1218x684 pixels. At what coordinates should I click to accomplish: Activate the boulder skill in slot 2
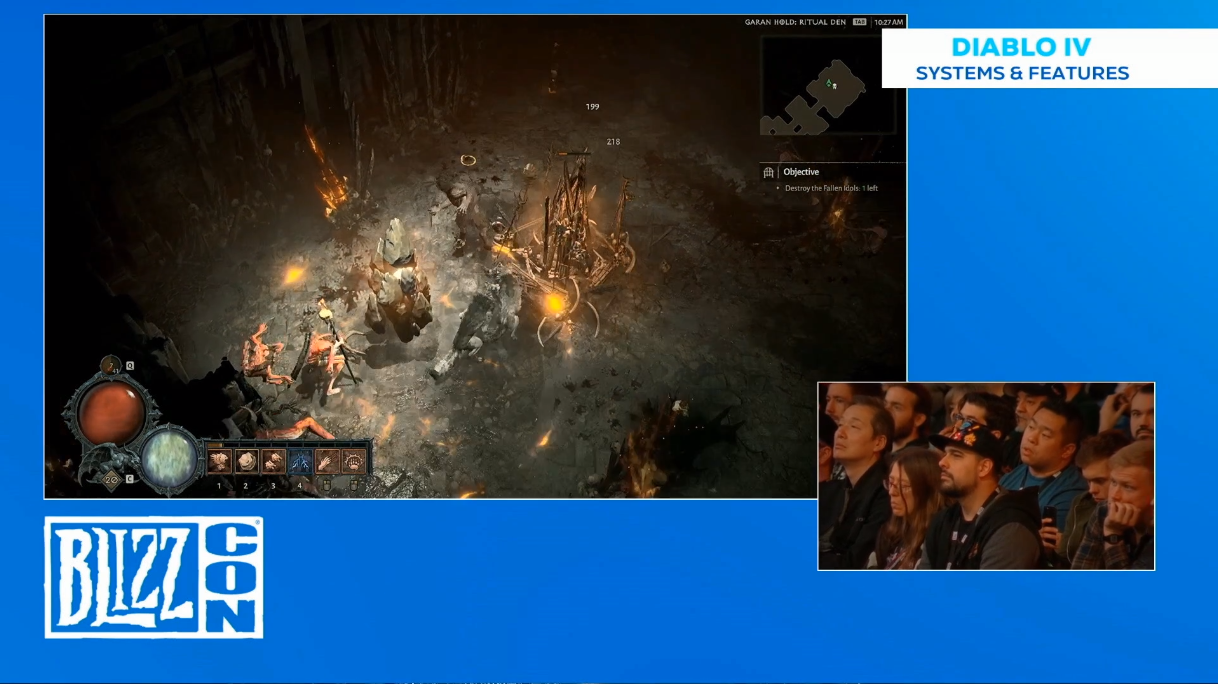[246, 462]
